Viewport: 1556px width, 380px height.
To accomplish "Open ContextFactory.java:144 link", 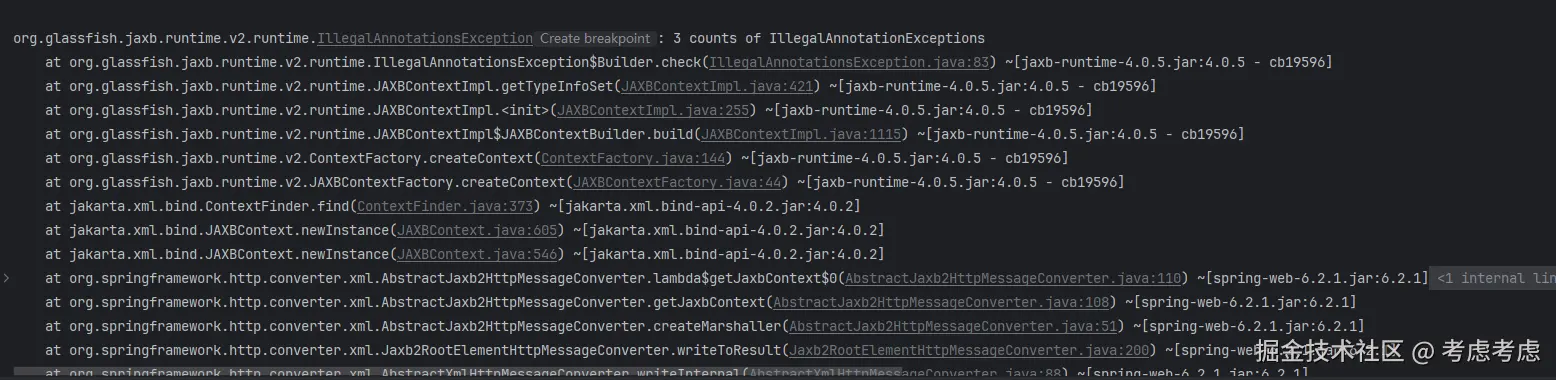I will tap(633, 159).
